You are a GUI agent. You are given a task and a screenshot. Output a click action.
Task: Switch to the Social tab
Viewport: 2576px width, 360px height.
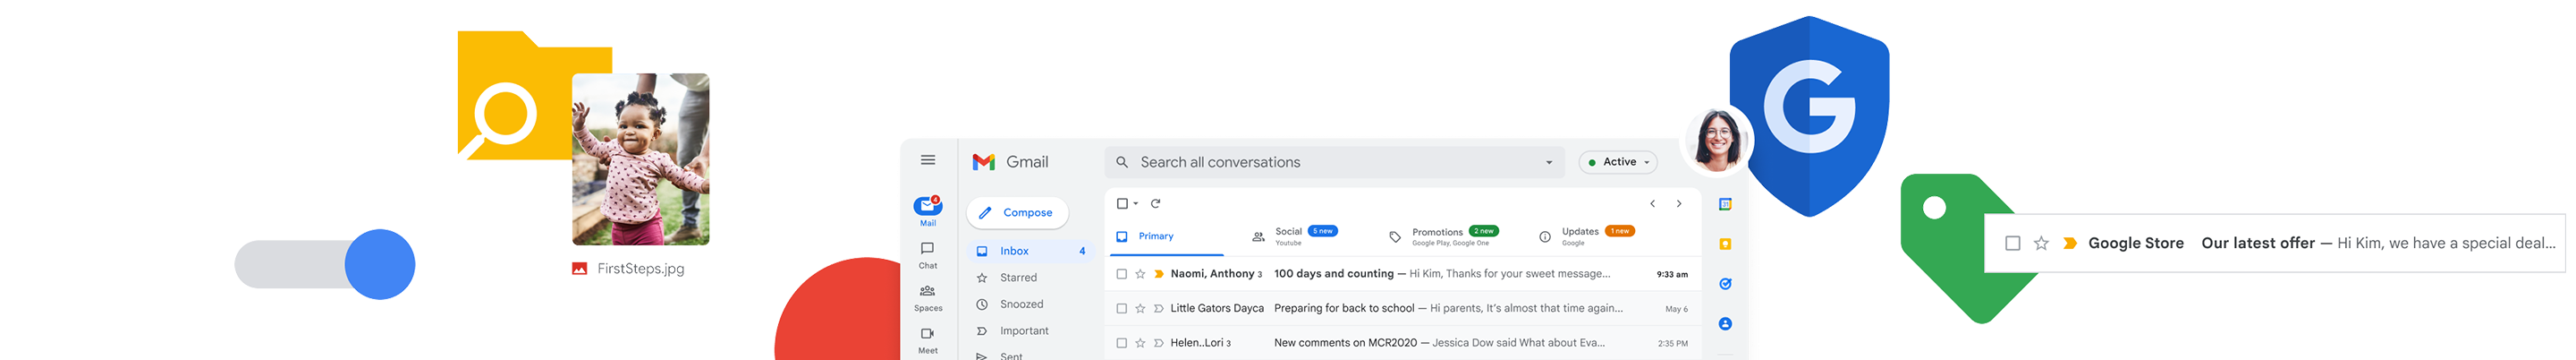coord(1294,236)
